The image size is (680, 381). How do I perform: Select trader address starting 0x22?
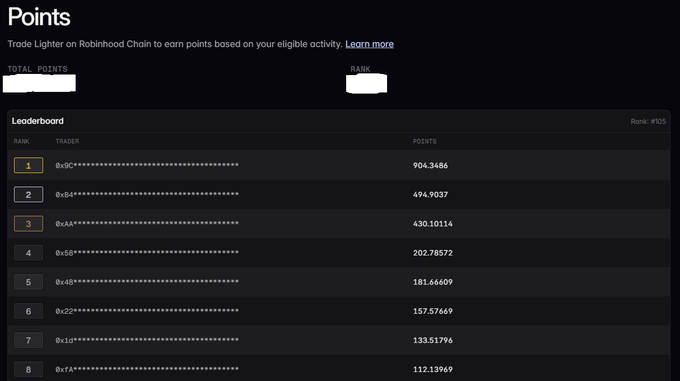(x=147, y=311)
